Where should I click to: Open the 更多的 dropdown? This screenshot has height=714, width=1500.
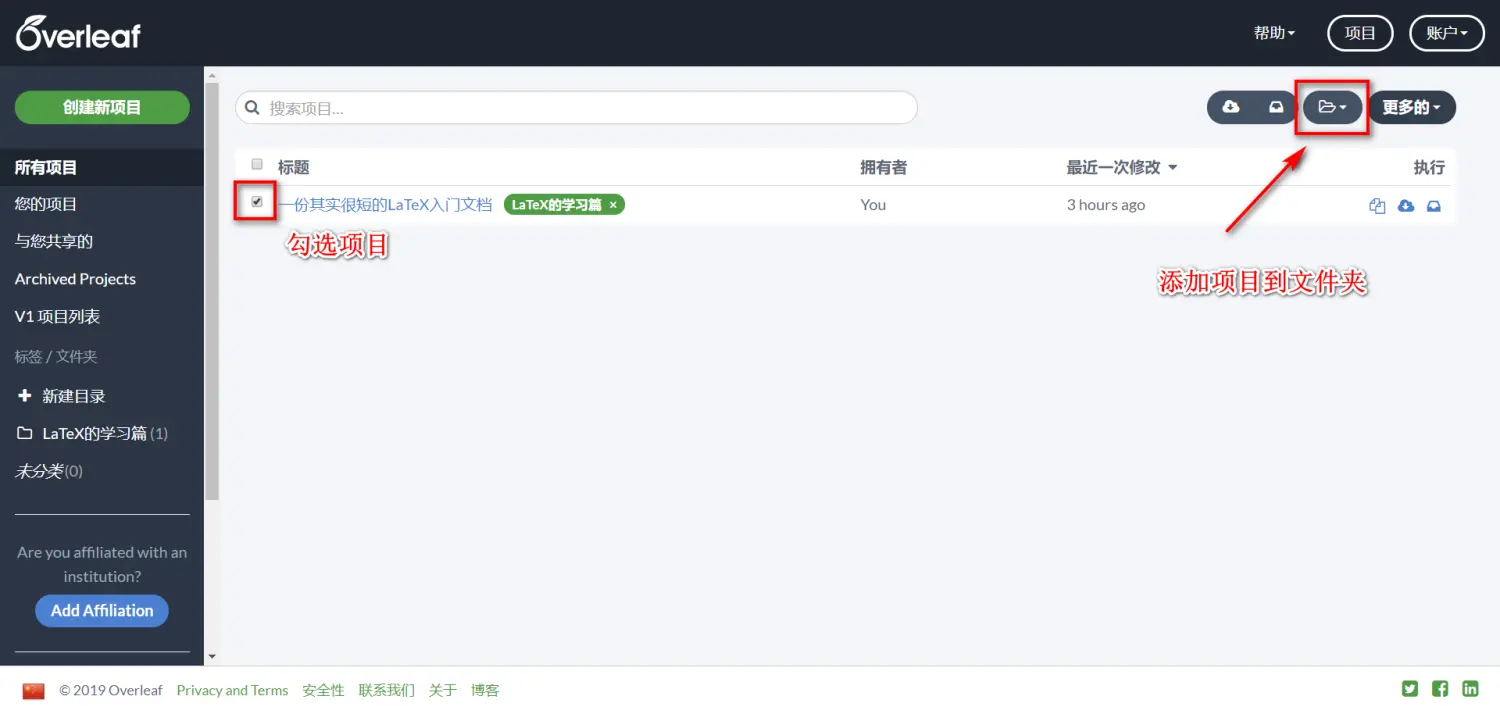(x=1411, y=107)
